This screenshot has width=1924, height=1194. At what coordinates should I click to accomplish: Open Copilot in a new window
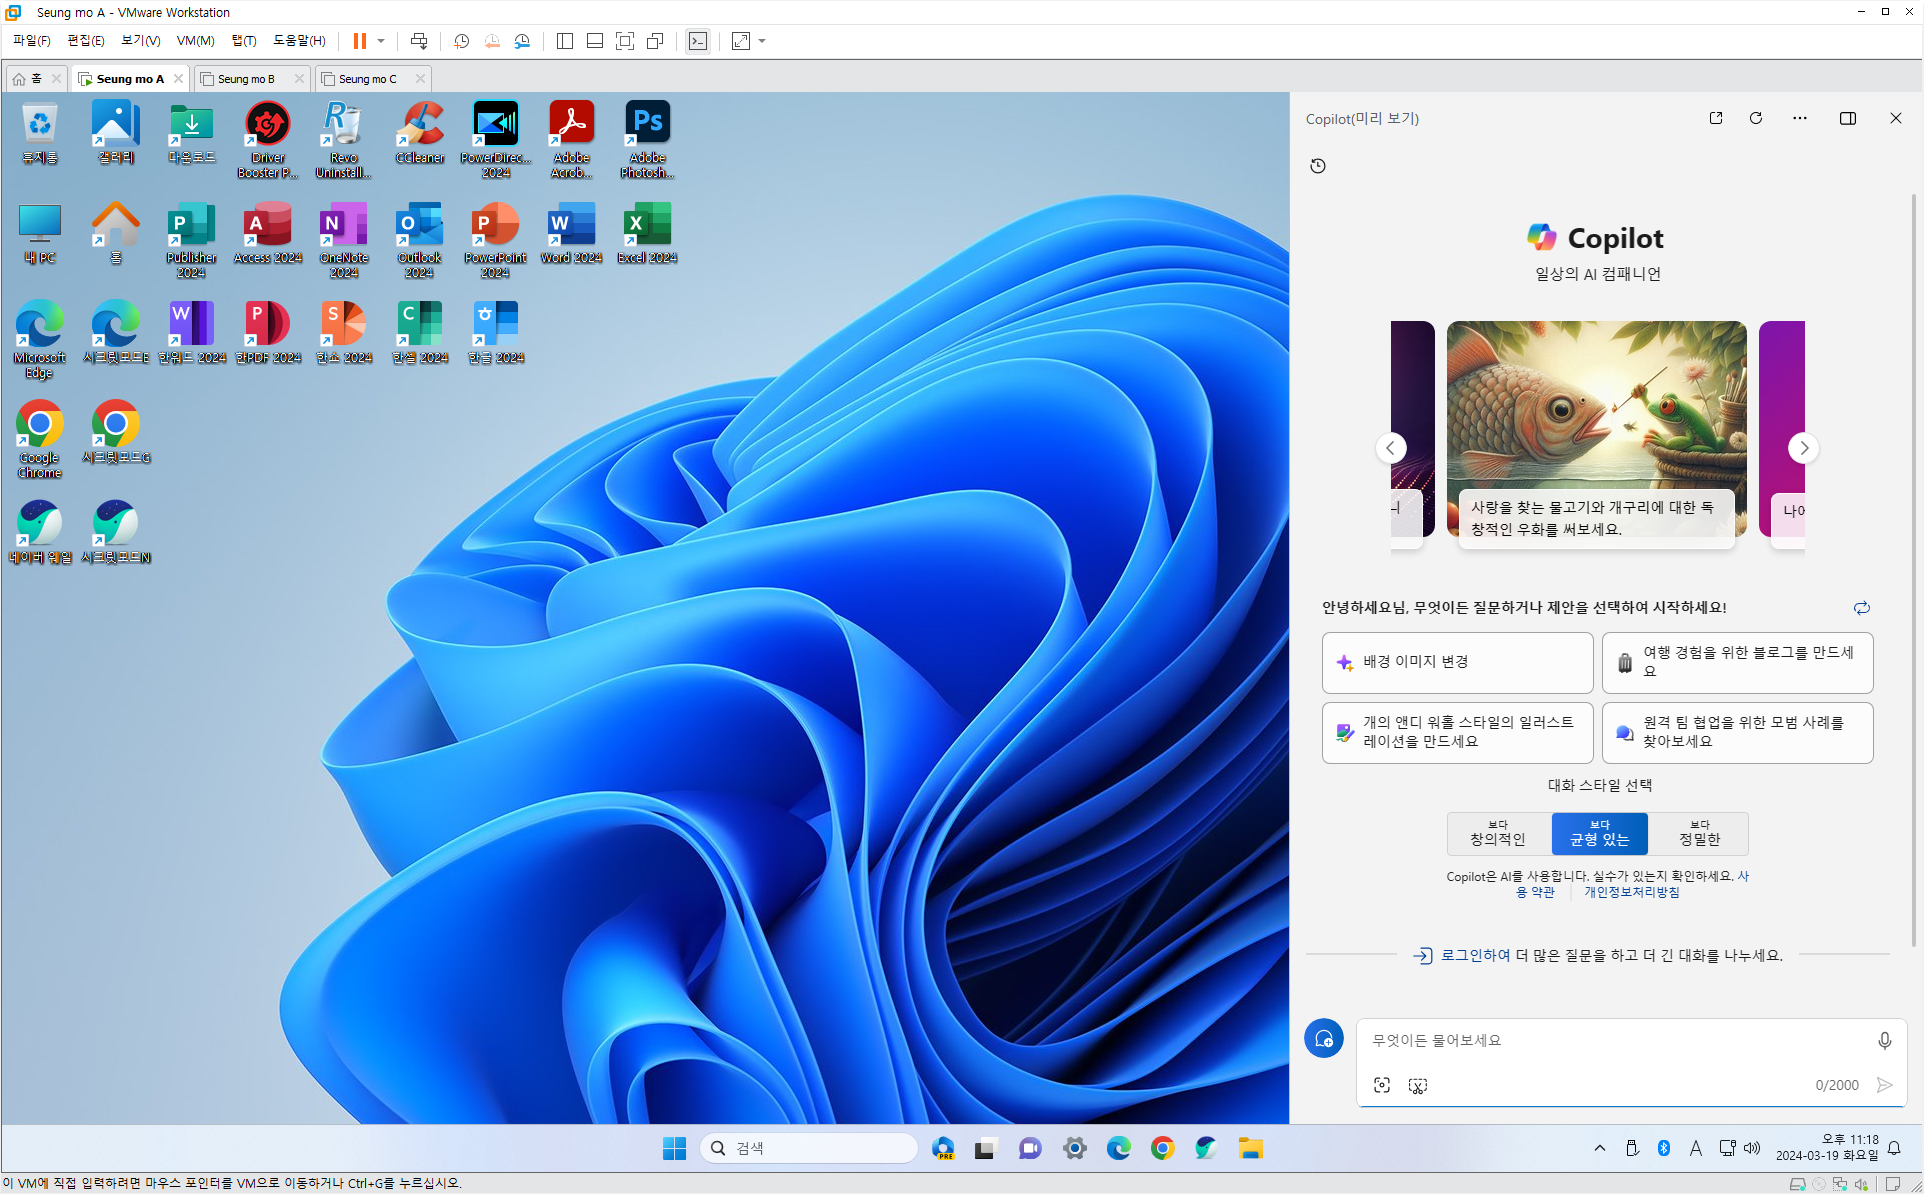click(x=1716, y=118)
